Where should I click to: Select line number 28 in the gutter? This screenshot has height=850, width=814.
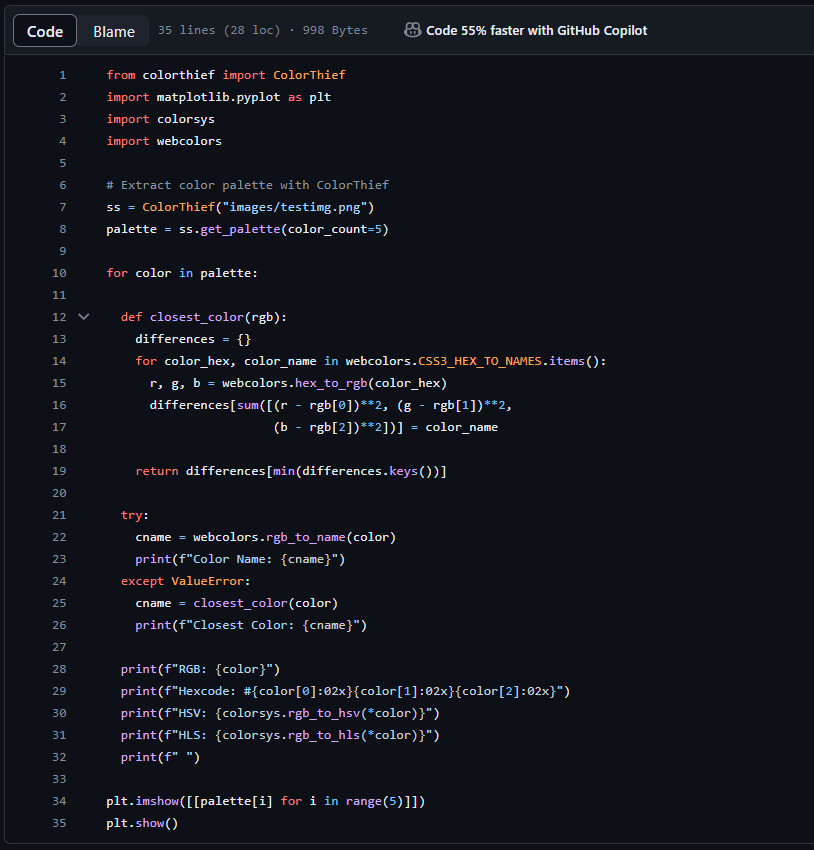(x=59, y=669)
